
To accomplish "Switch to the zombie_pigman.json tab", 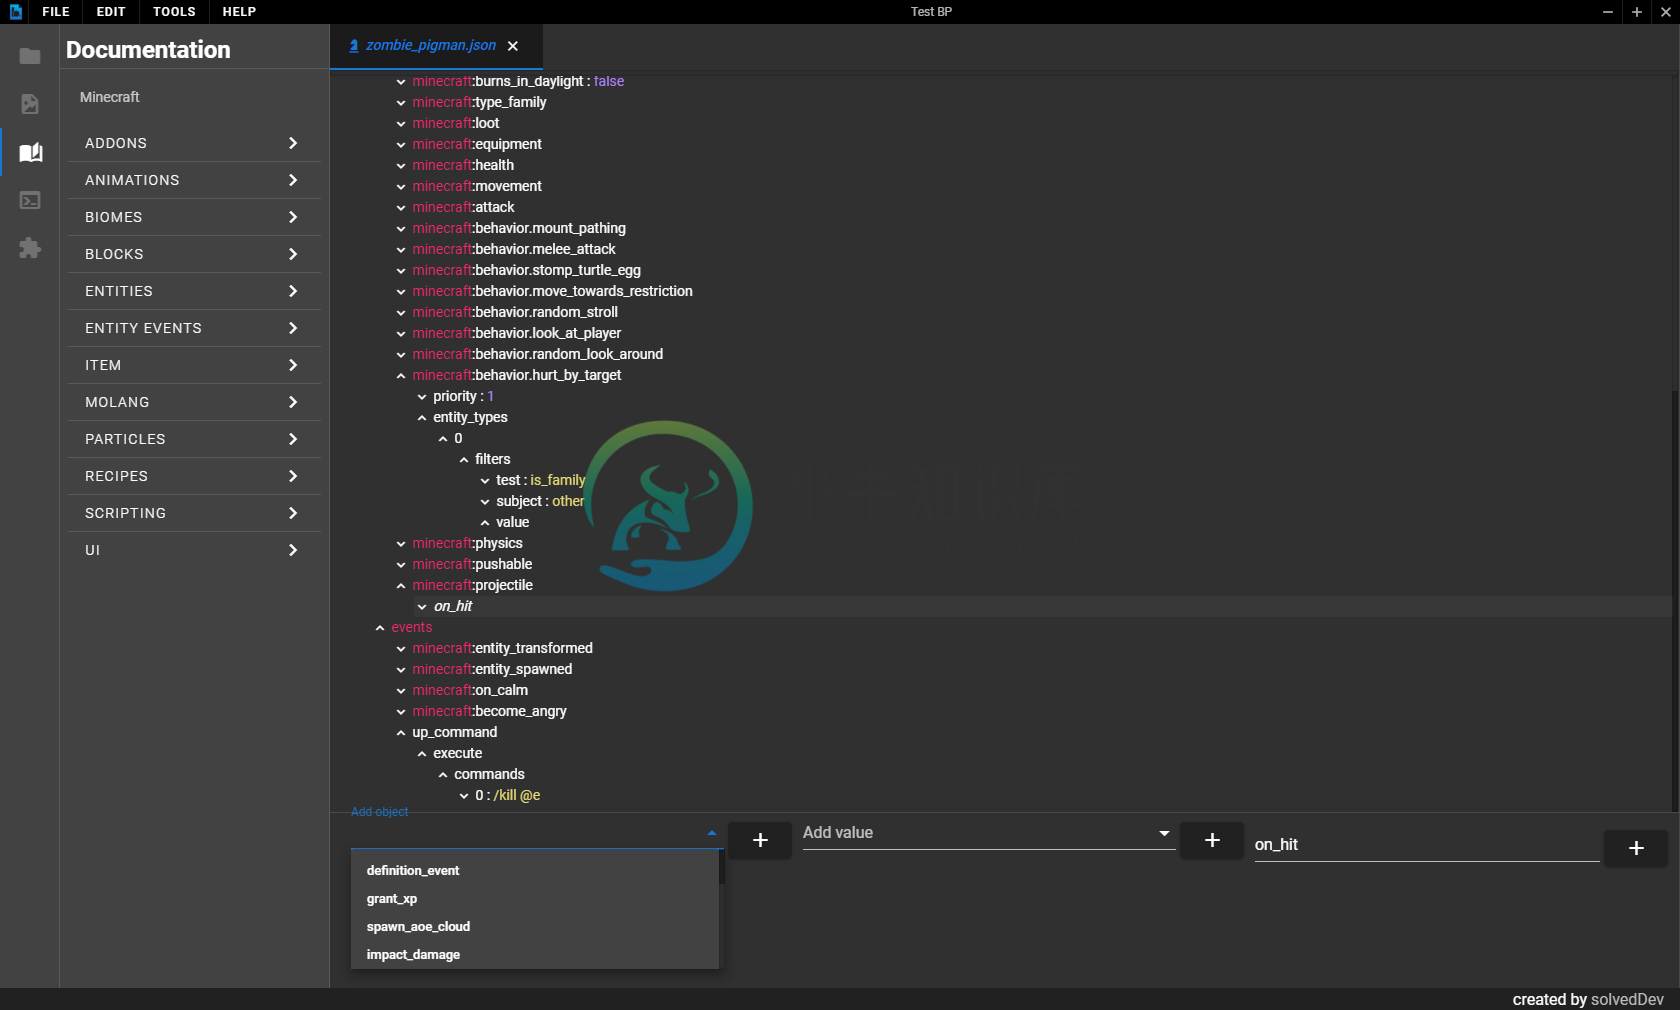I will pyautogui.click(x=430, y=46).
